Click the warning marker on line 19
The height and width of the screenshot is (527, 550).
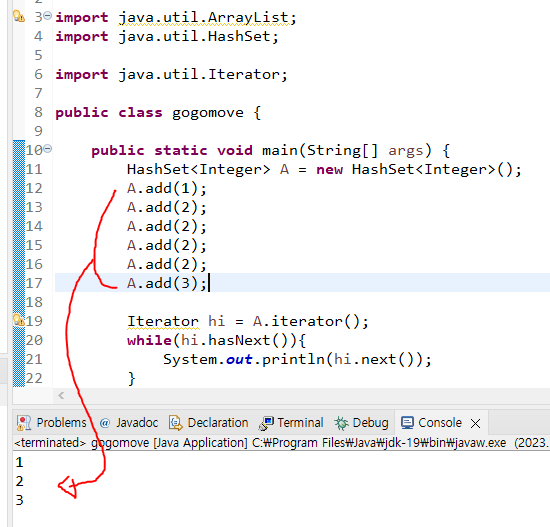pos(18,320)
